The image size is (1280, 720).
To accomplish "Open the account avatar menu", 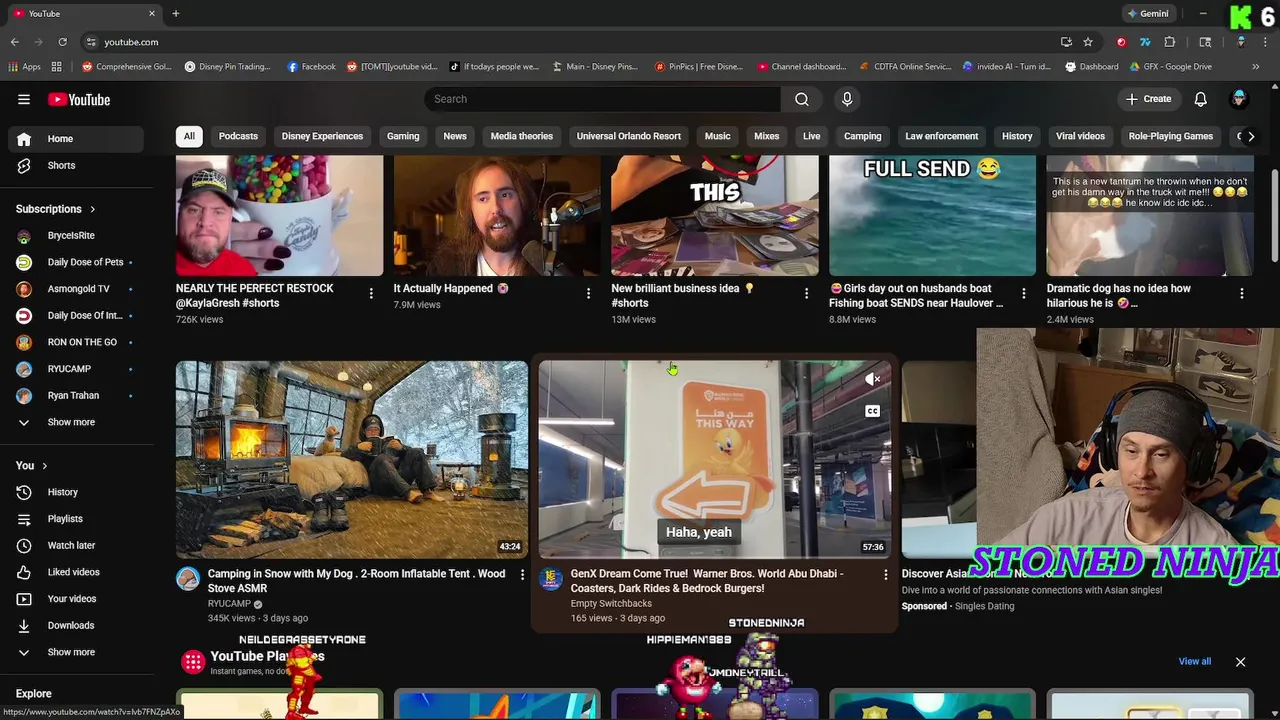I will coord(1239,99).
